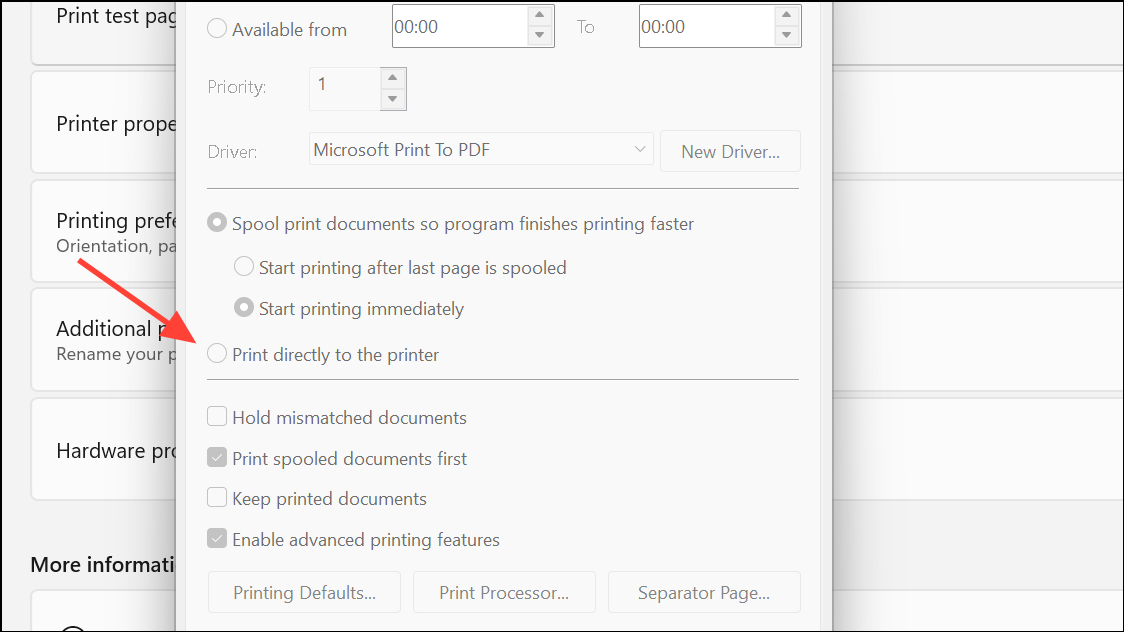Decrease the Priority value with the down arrow
This screenshot has height=632, width=1124.
pyautogui.click(x=392, y=100)
